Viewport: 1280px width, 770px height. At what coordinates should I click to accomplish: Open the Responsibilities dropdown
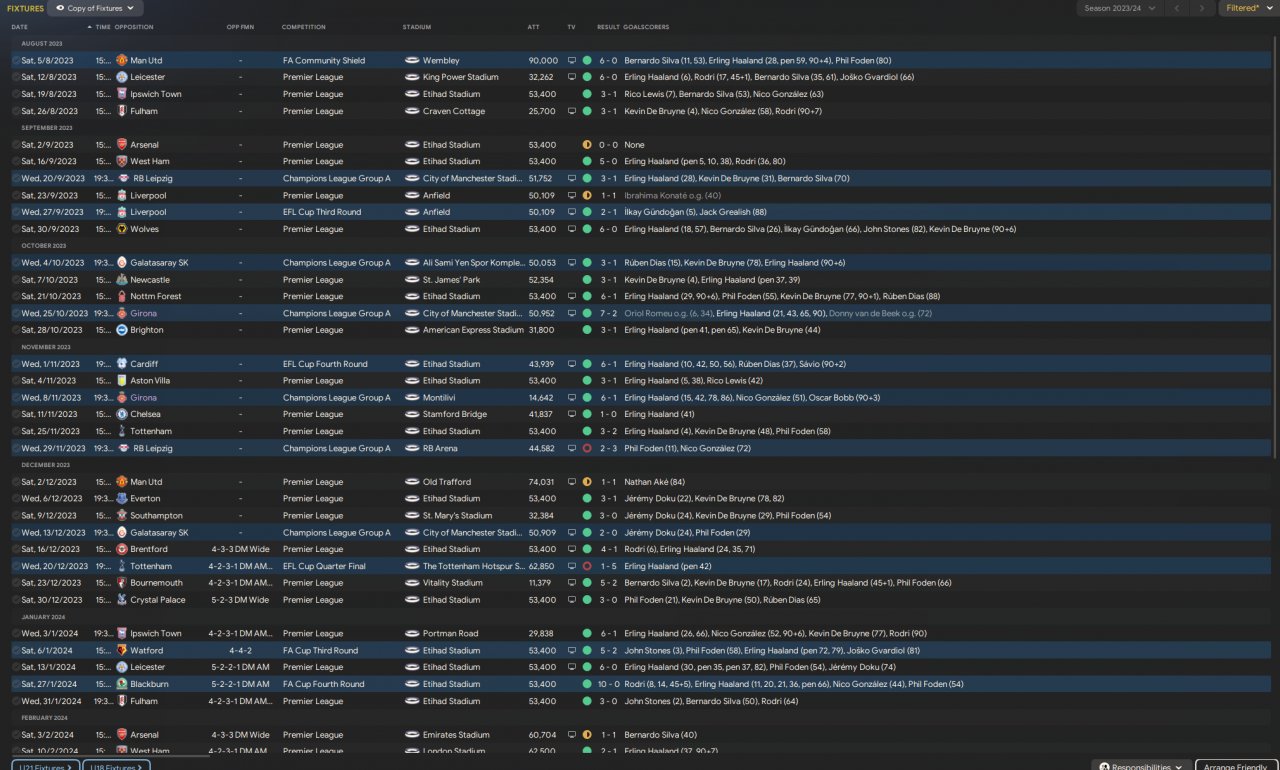tap(1141, 766)
